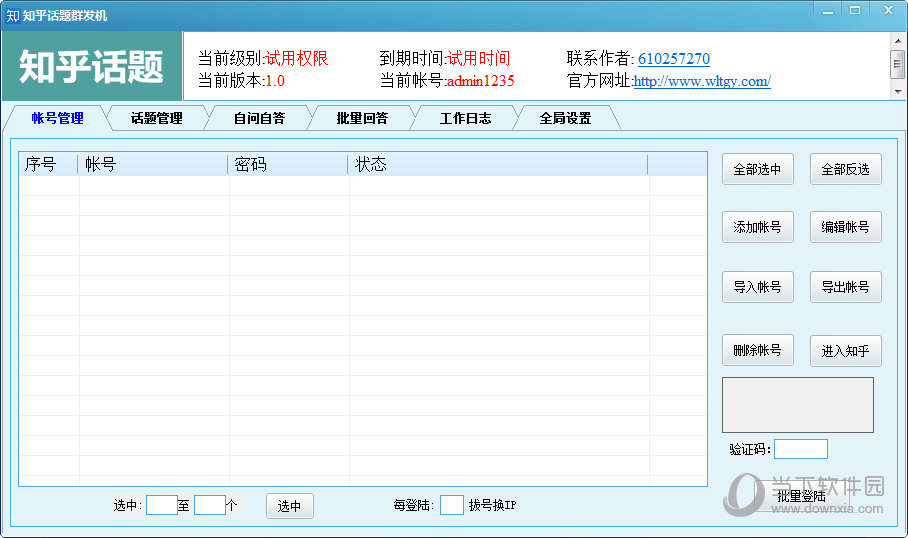
Task: Maximize the 知乎话题群发机 window
Action: (x=855, y=10)
